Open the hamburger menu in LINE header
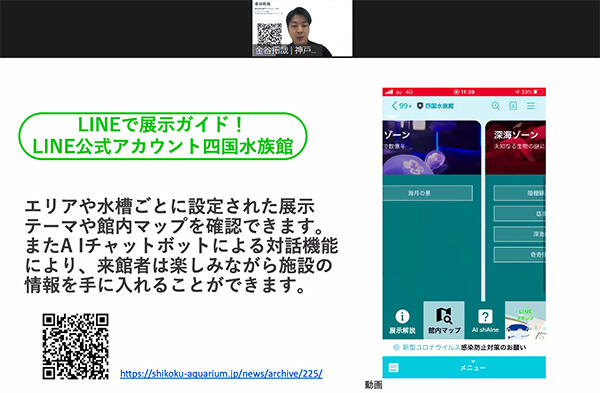 click(531, 106)
